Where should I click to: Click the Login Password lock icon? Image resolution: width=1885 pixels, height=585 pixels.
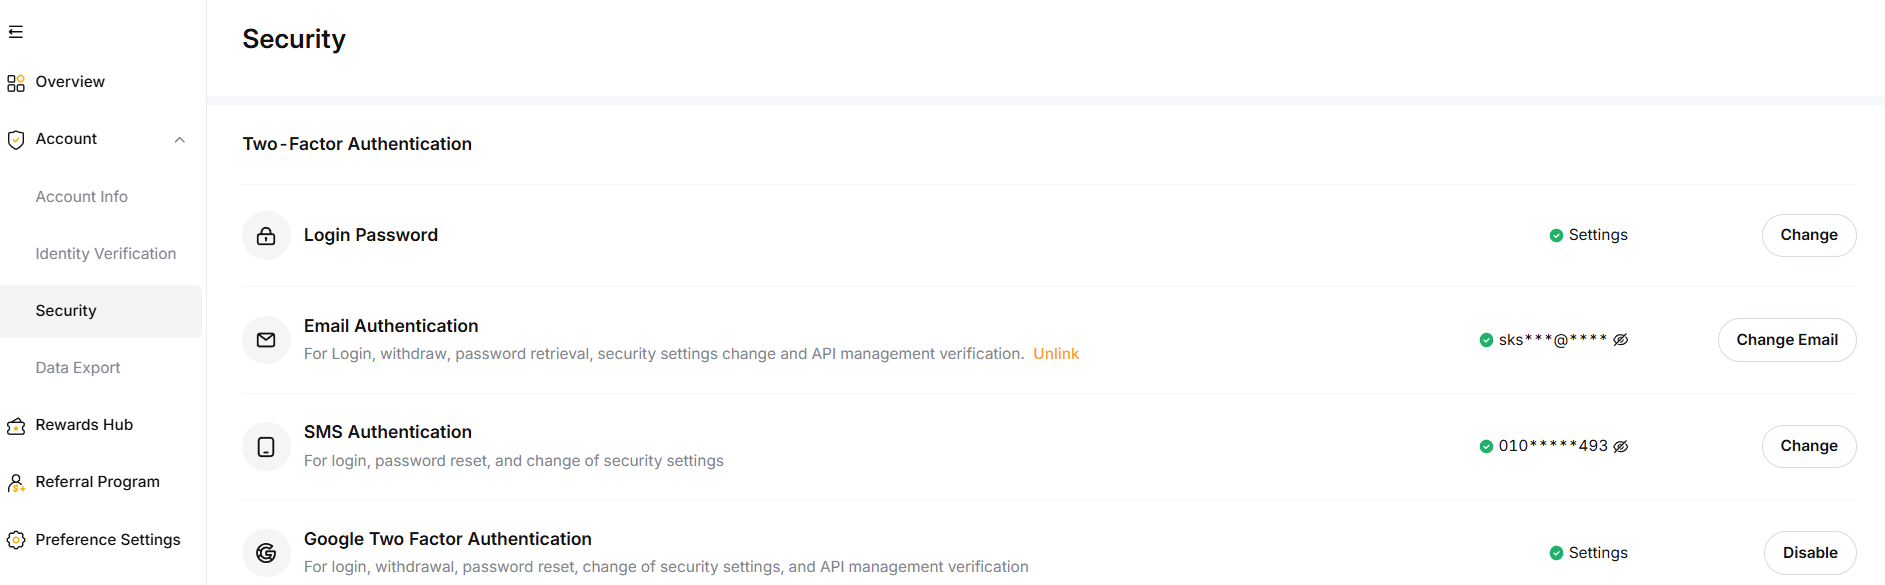click(266, 236)
